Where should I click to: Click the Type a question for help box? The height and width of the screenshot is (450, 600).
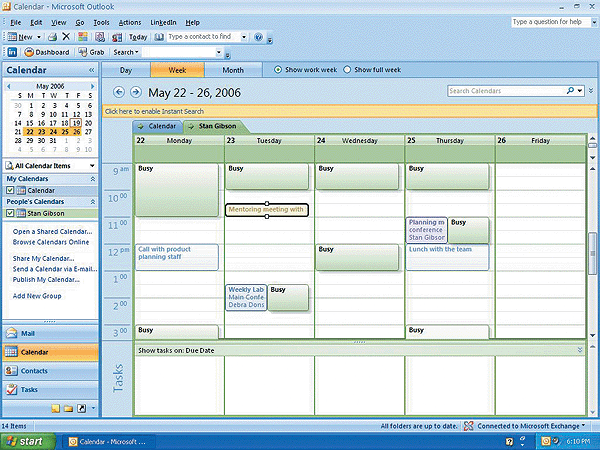pyautogui.click(x=550, y=22)
